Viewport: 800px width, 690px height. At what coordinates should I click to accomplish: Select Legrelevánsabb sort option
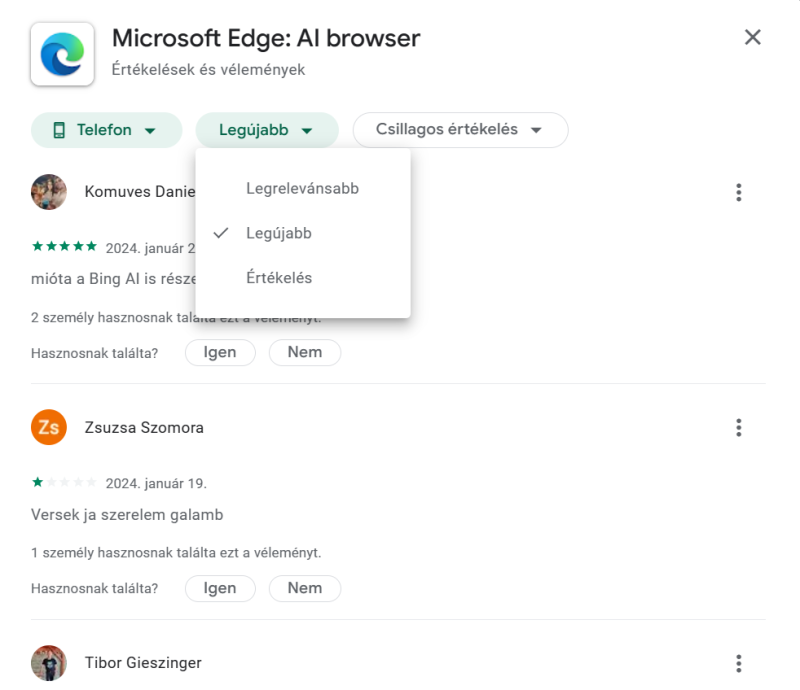click(303, 188)
